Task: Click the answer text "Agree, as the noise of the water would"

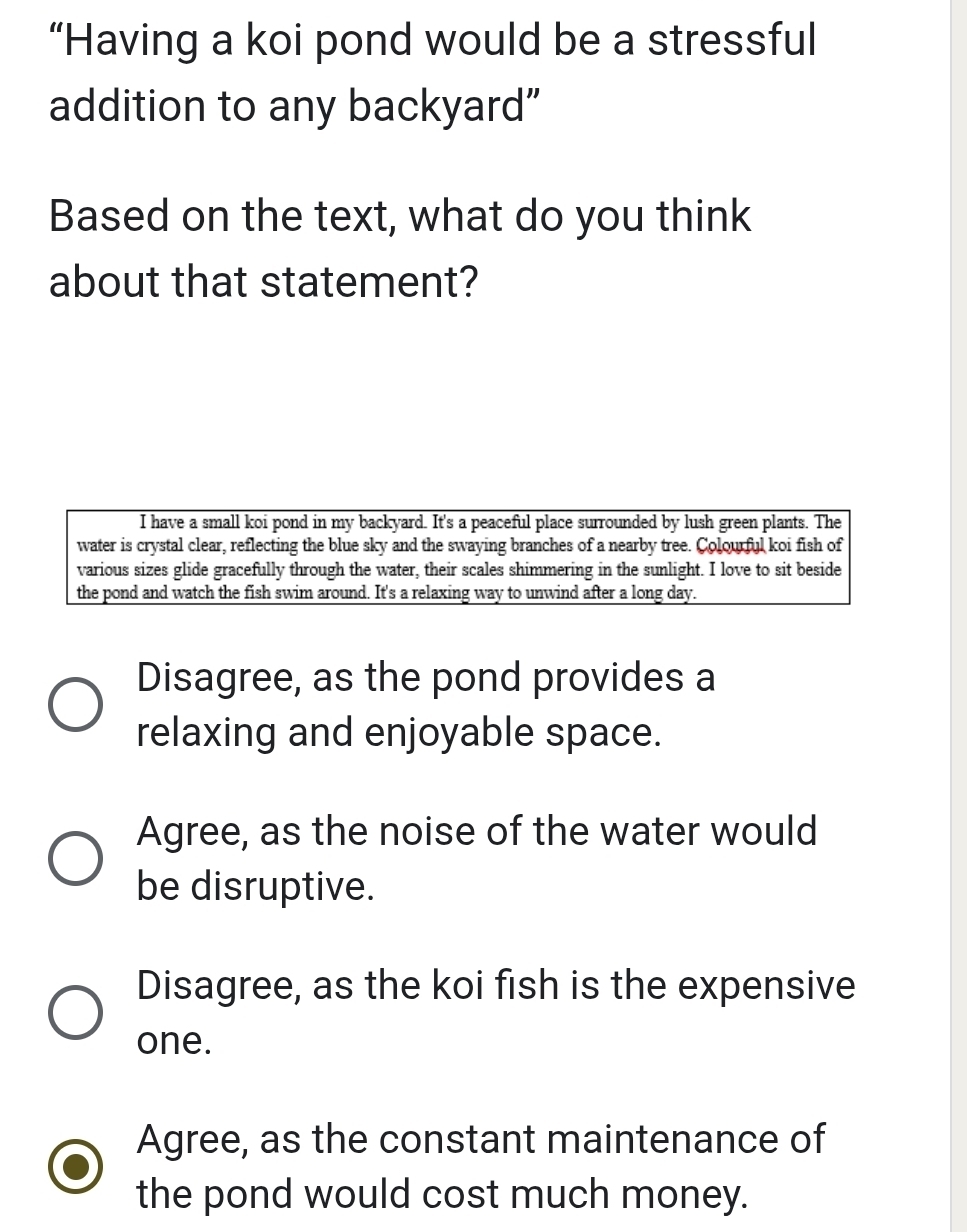Action: click(477, 832)
